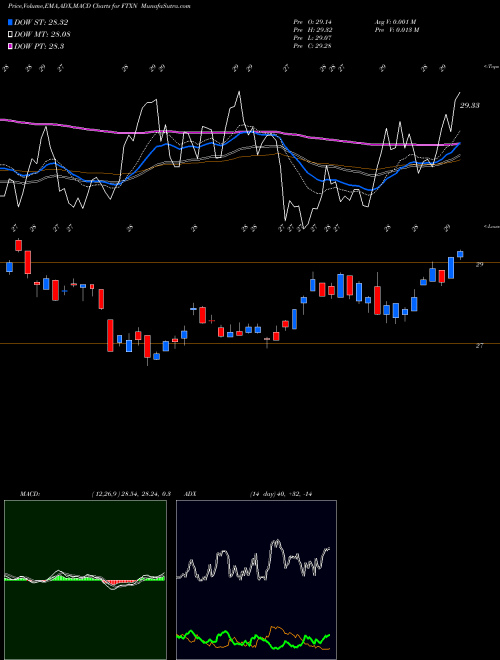Click the 29.33 latest price label

(470, 106)
